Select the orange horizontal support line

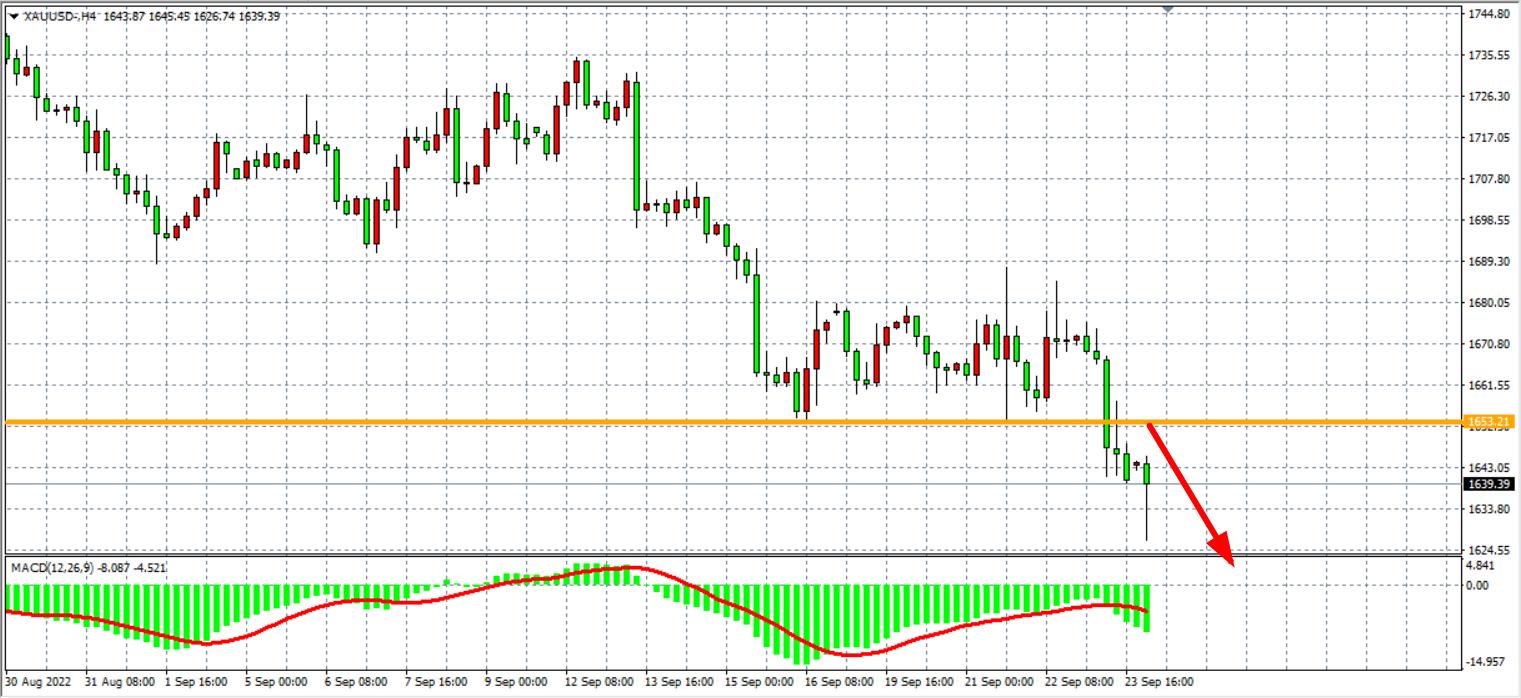600,423
